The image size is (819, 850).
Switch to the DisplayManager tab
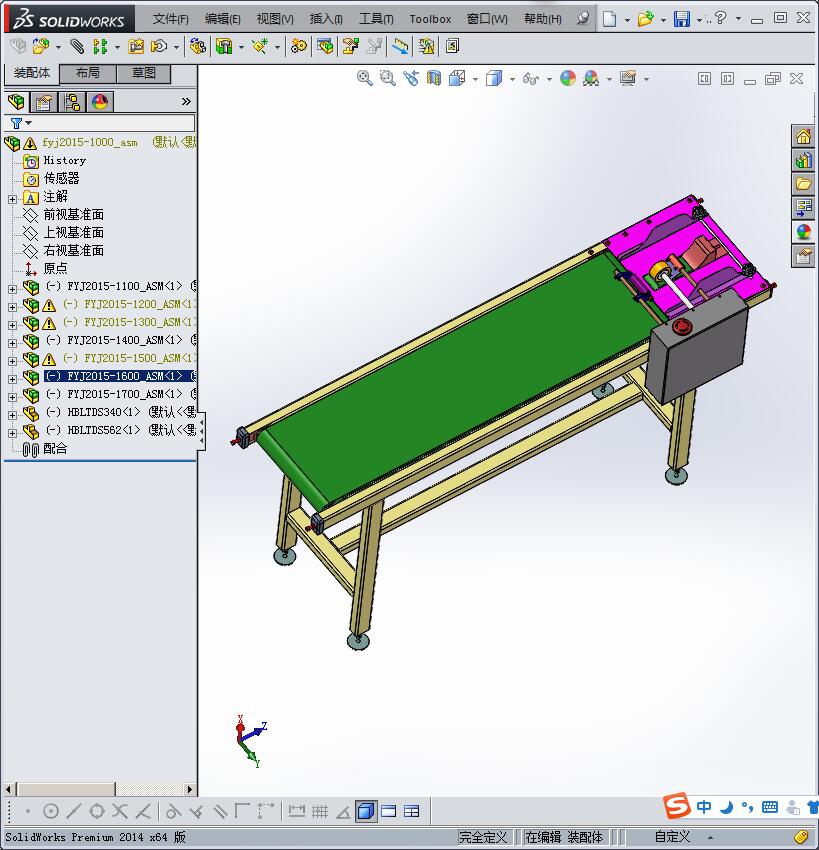tap(100, 101)
